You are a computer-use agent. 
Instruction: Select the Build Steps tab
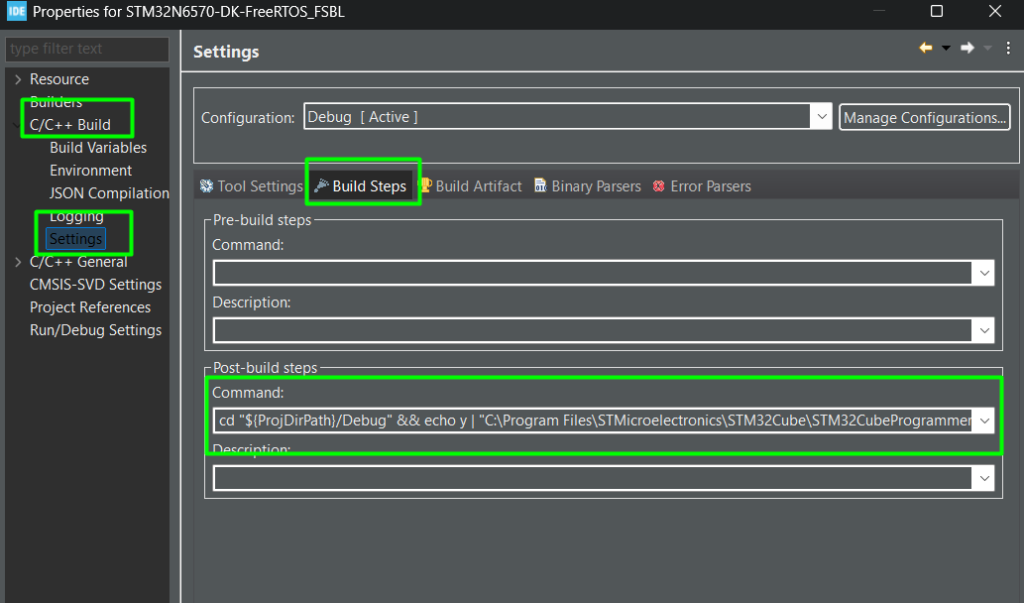(361, 186)
